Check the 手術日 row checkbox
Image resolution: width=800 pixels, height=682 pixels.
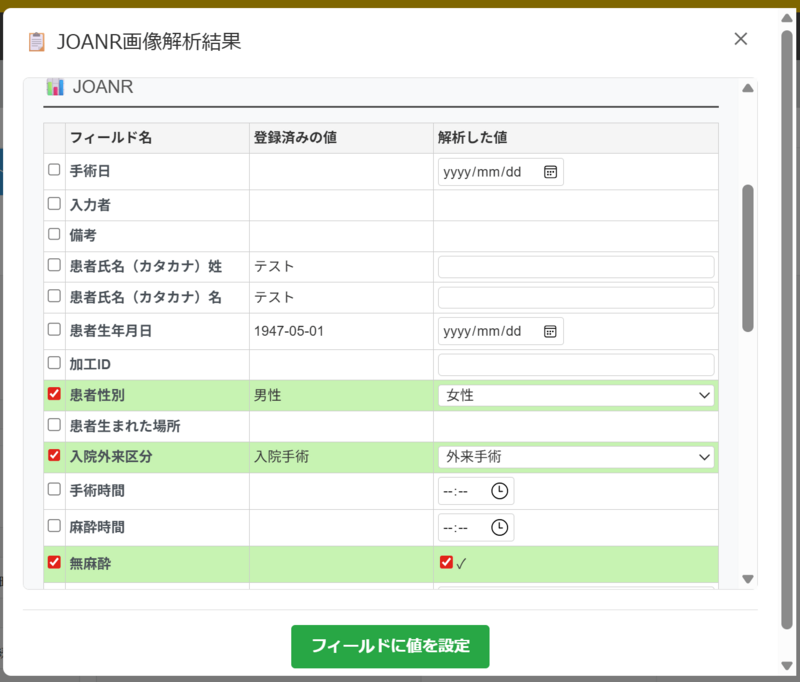[x=54, y=169]
